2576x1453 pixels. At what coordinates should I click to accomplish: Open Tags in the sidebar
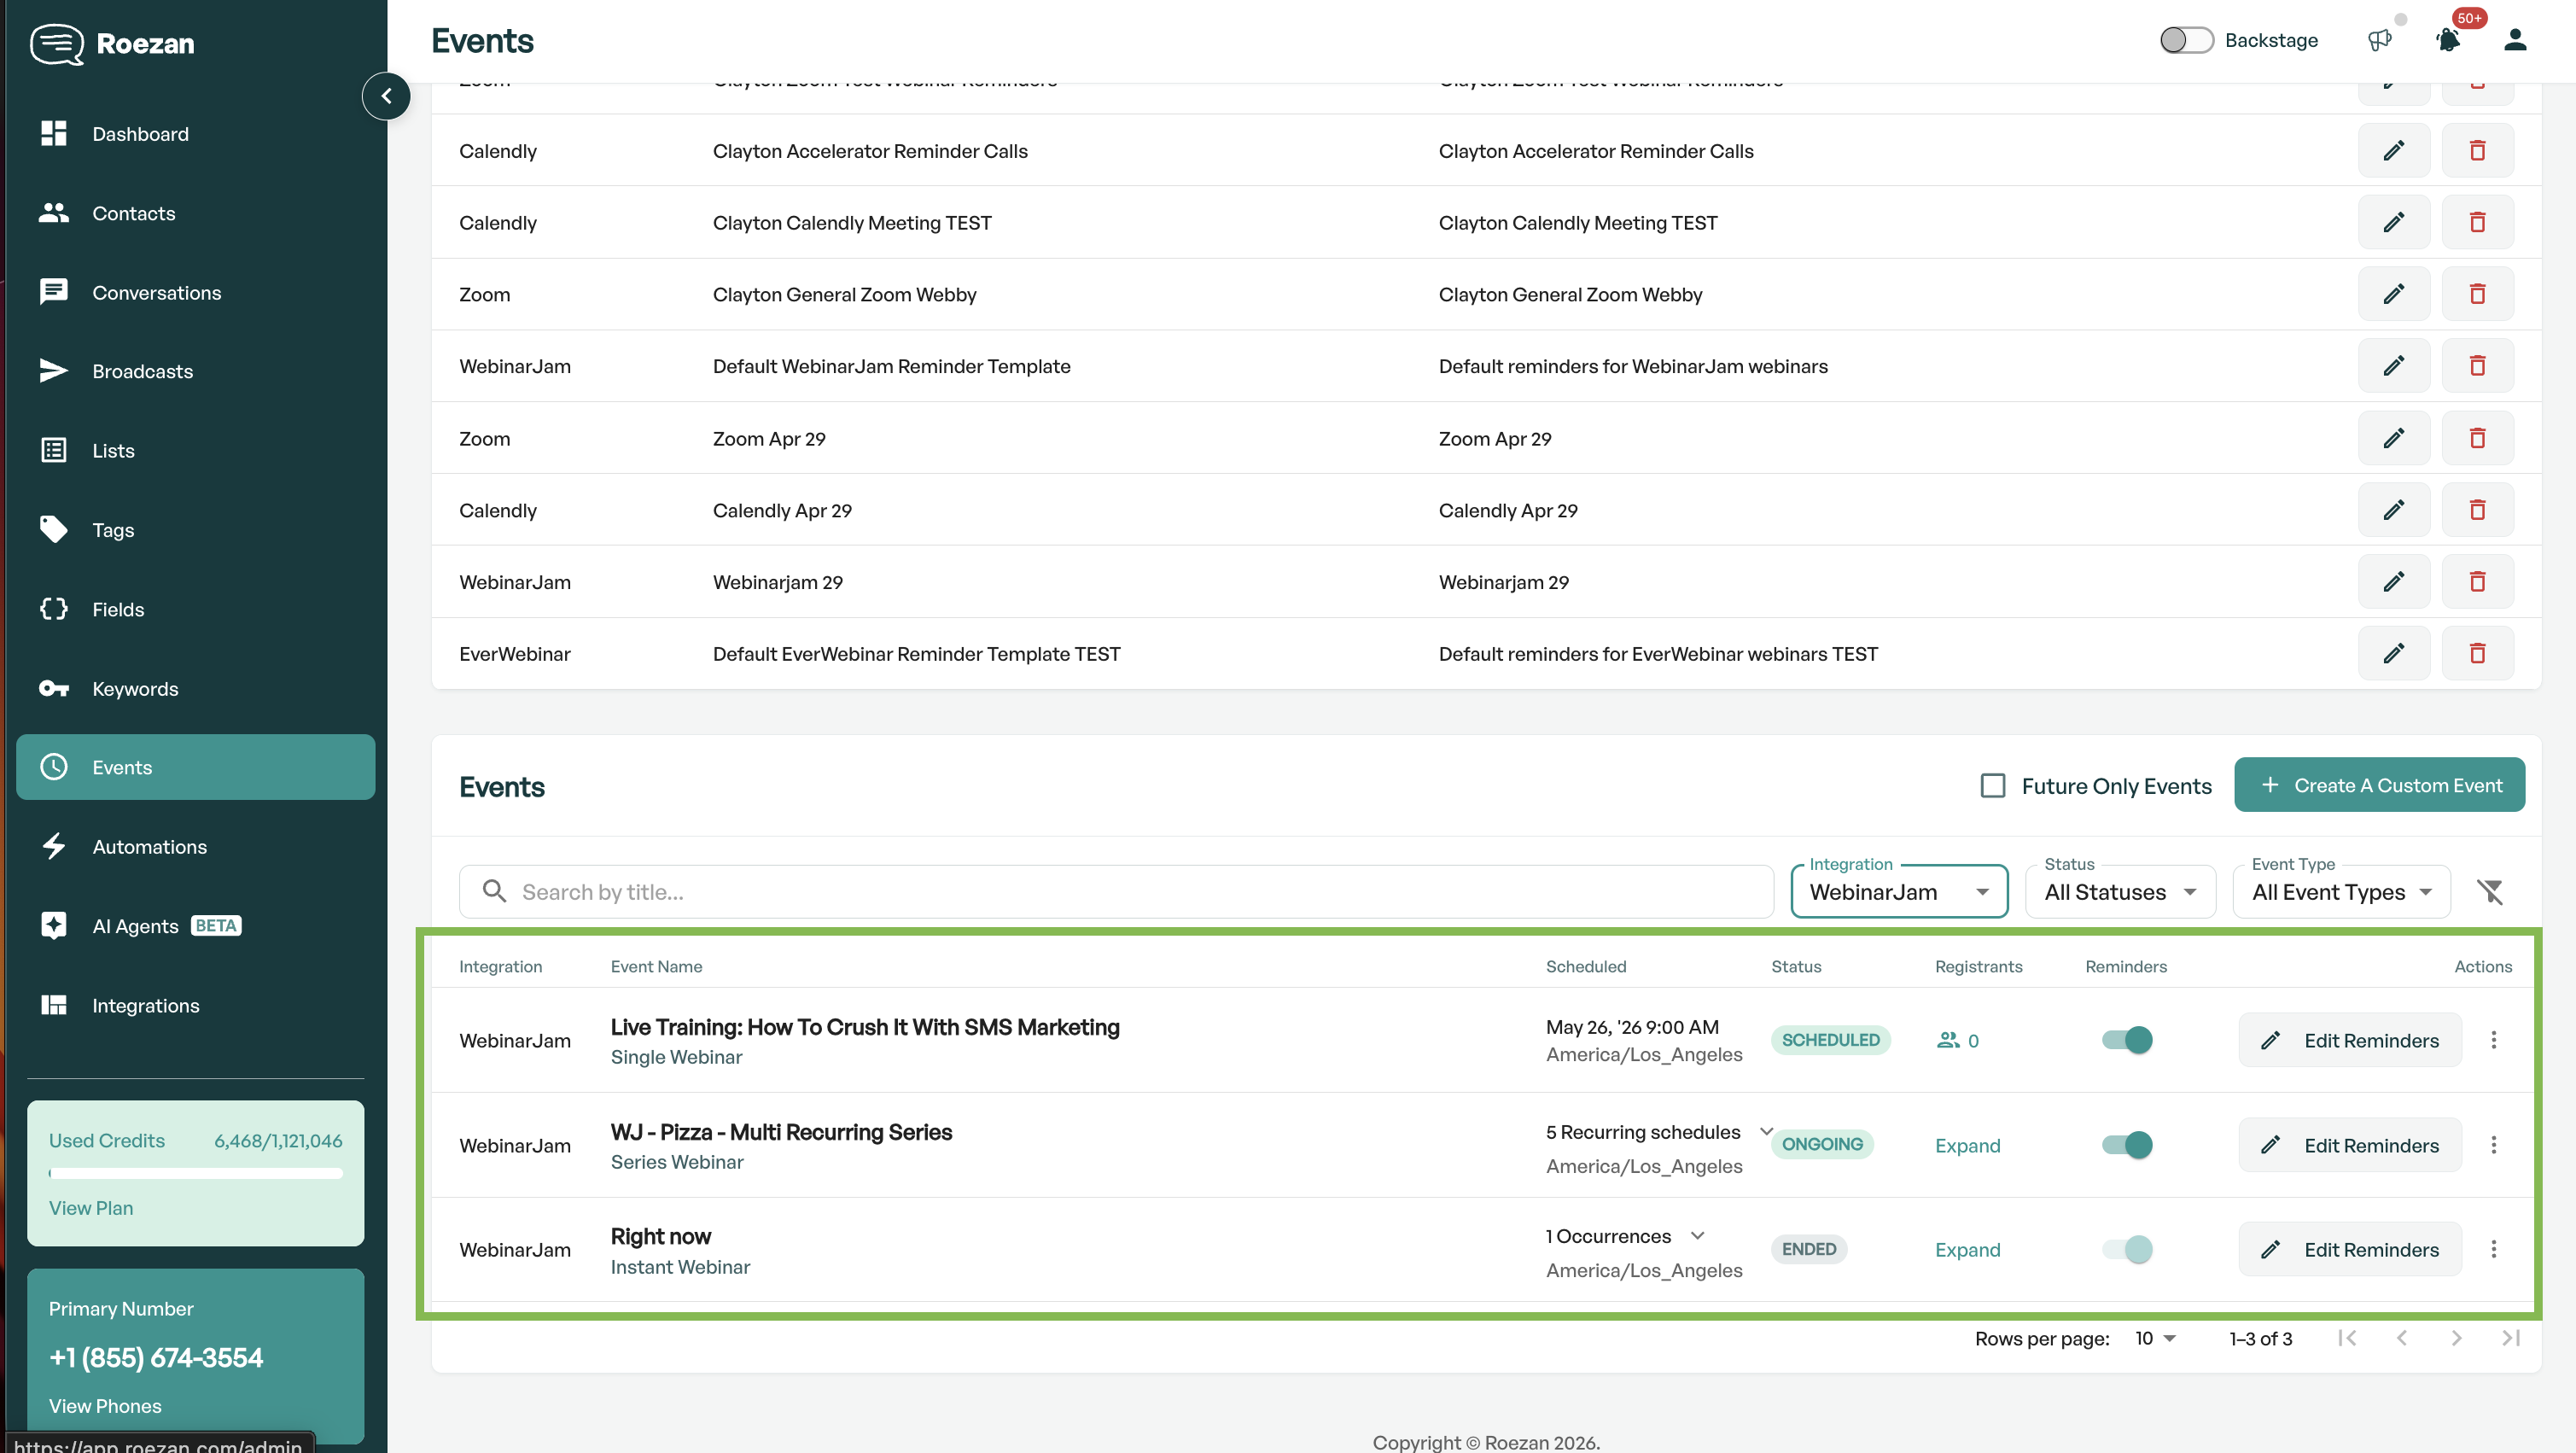pyautogui.click(x=196, y=530)
